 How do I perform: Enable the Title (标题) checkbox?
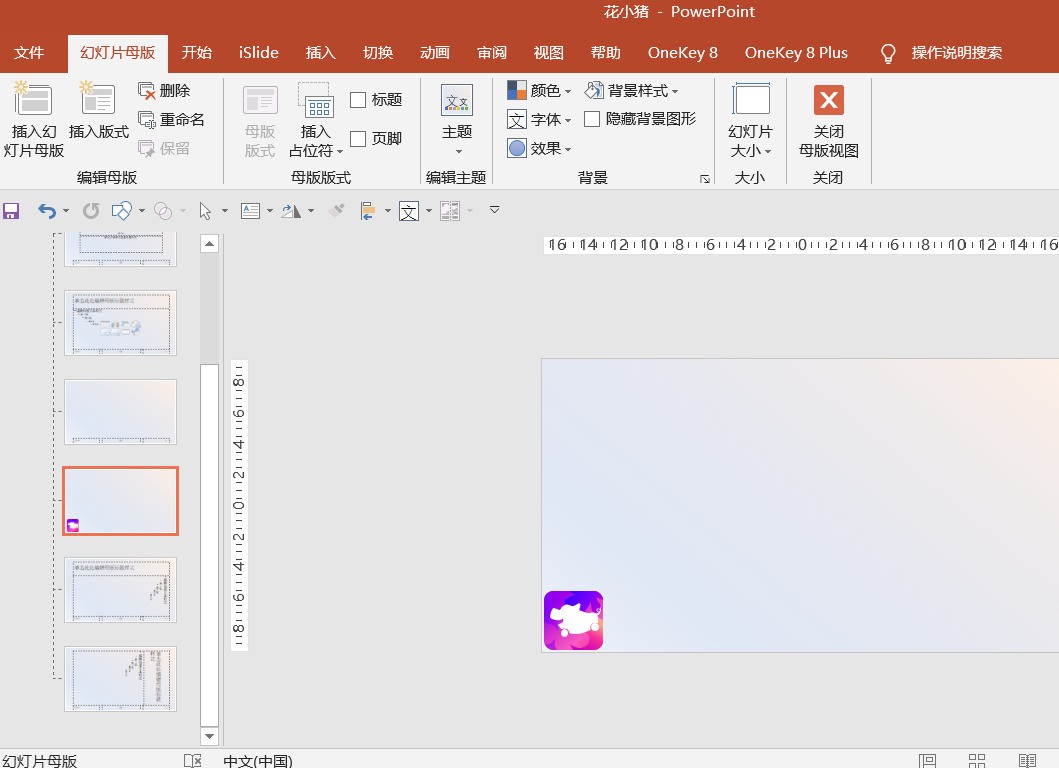(358, 100)
